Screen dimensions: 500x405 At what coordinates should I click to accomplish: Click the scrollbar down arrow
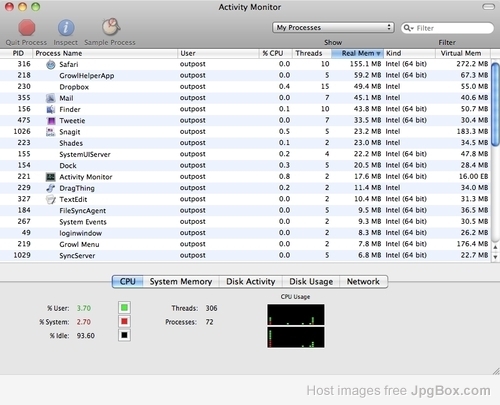[496, 257]
